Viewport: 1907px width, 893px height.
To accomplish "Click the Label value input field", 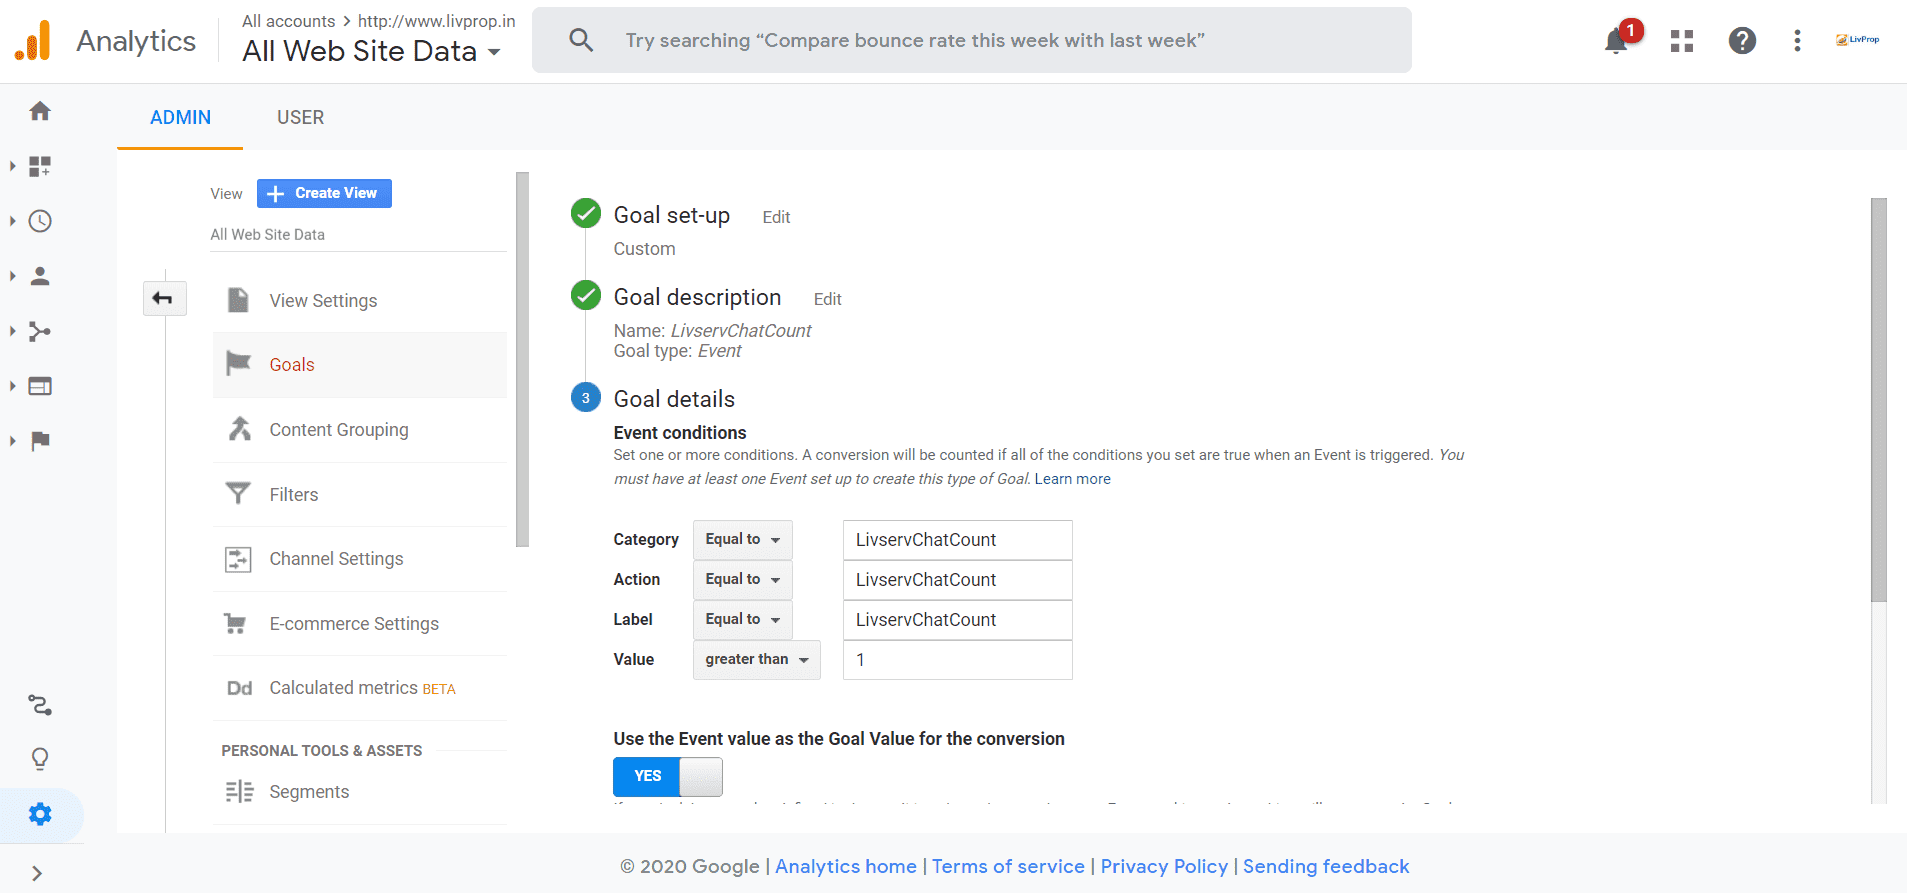I will 957,620.
